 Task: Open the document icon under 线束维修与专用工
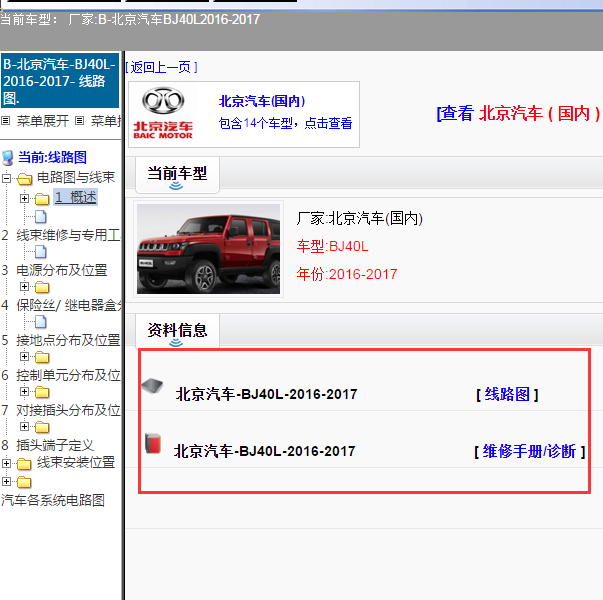coord(41,252)
